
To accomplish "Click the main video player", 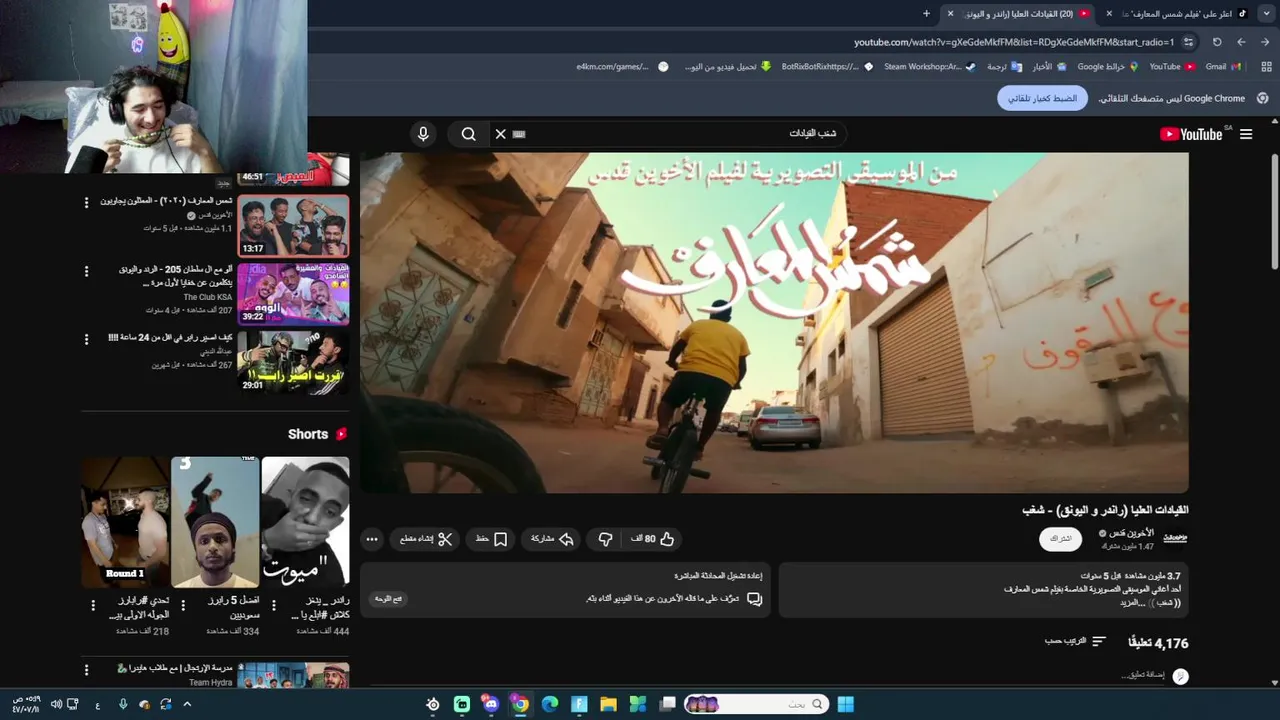I will [x=774, y=322].
